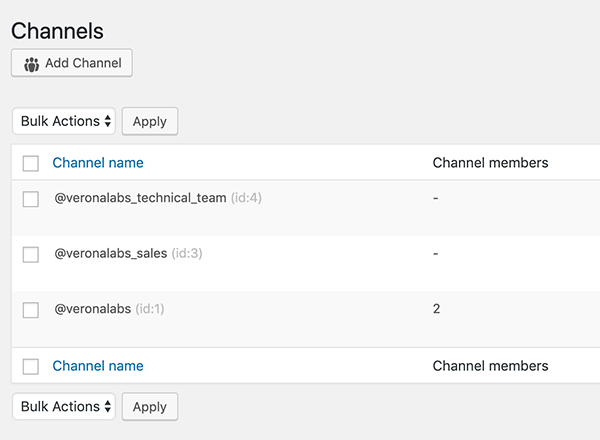Screen dimensions: 600x440
Task: Click the @veronalabs_sales channel name
Action: (x=110, y=254)
